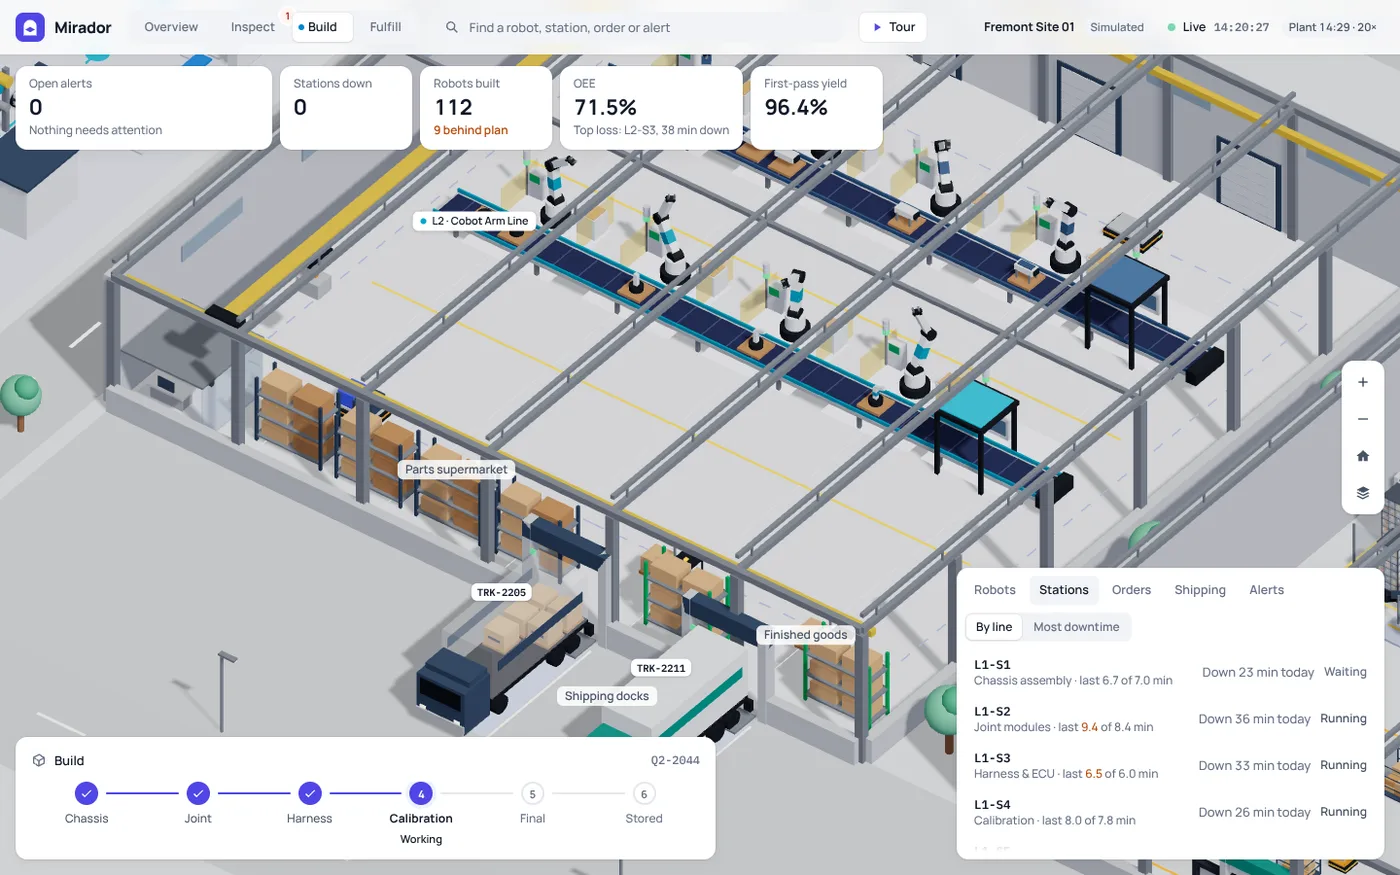Select step 6 Stored circle
This screenshot has height=875, width=1400.
click(644, 794)
